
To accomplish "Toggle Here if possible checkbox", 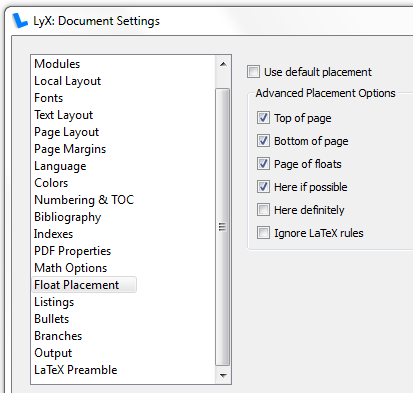I will coord(263,187).
